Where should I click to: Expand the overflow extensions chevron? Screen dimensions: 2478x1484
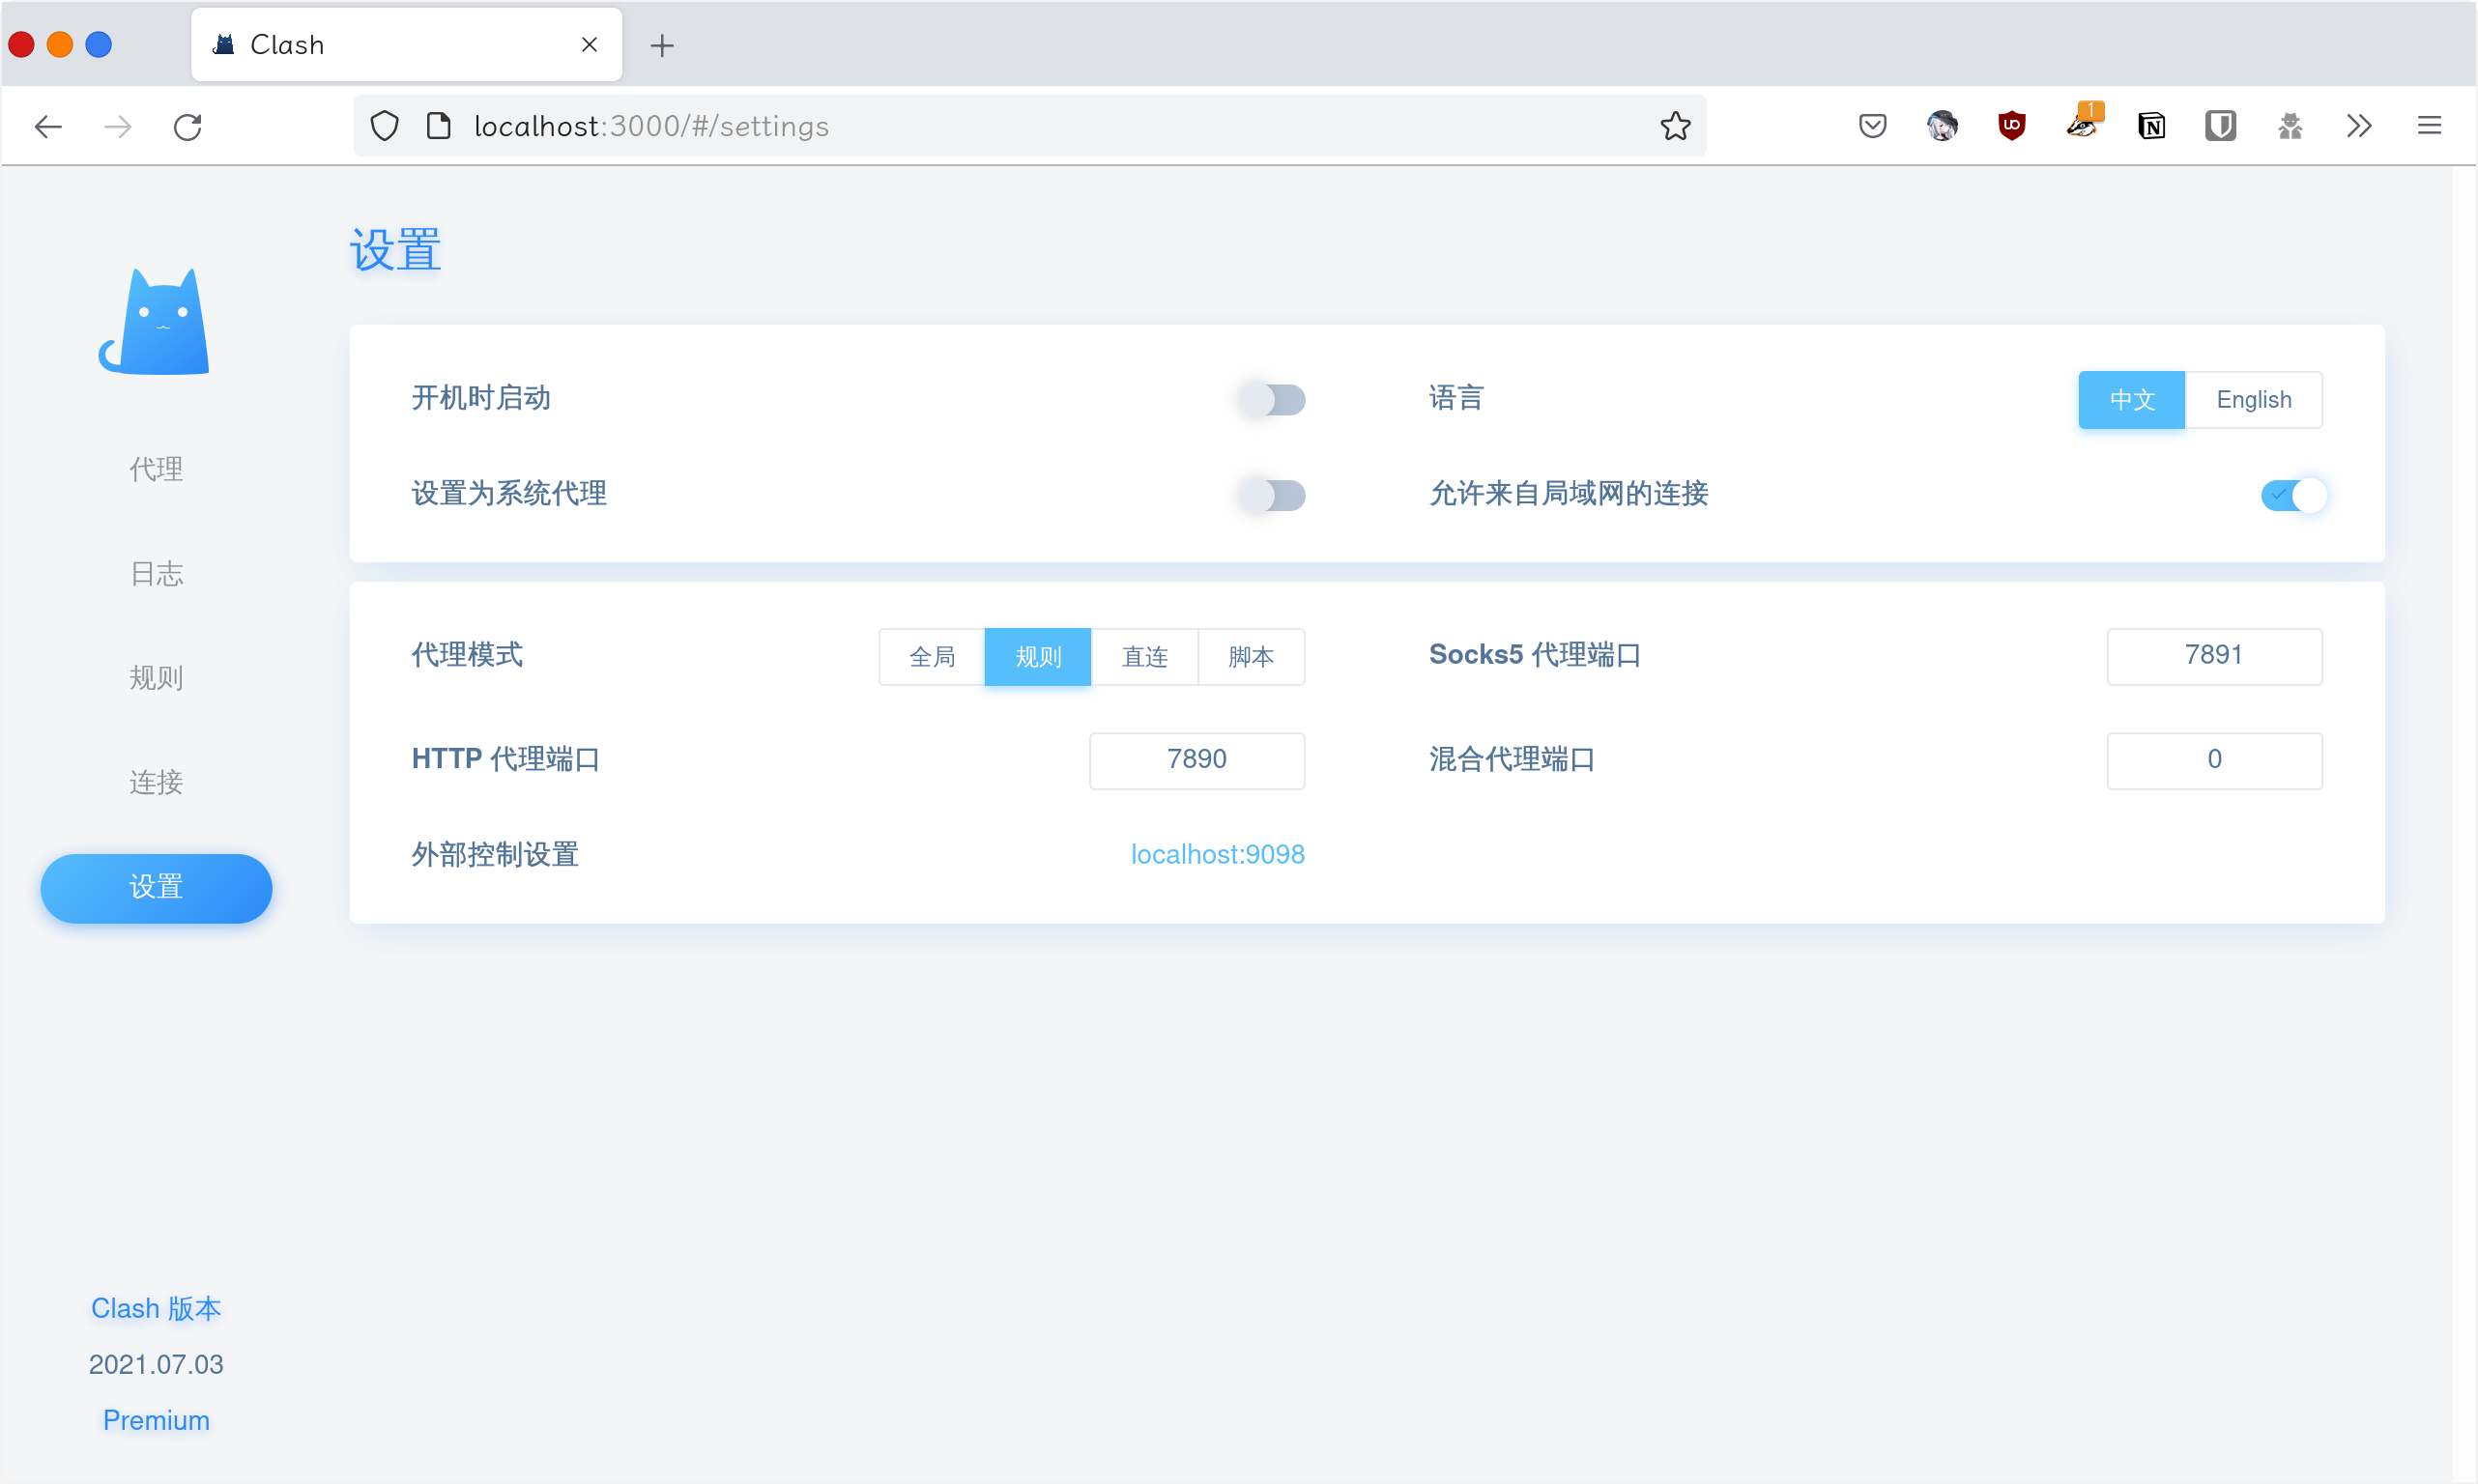coord(2359,126)
